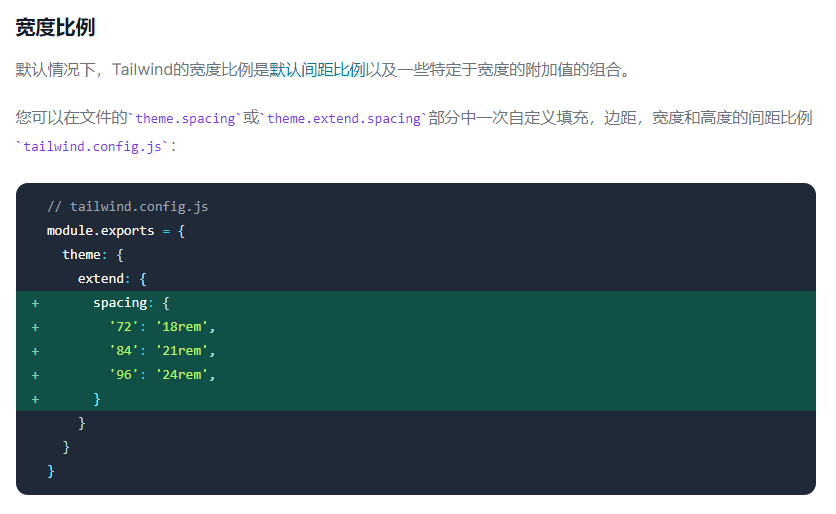The height and width of the screenshot is (514, 836).
Task: Click the '24rem' value in code
Action: 181,374
